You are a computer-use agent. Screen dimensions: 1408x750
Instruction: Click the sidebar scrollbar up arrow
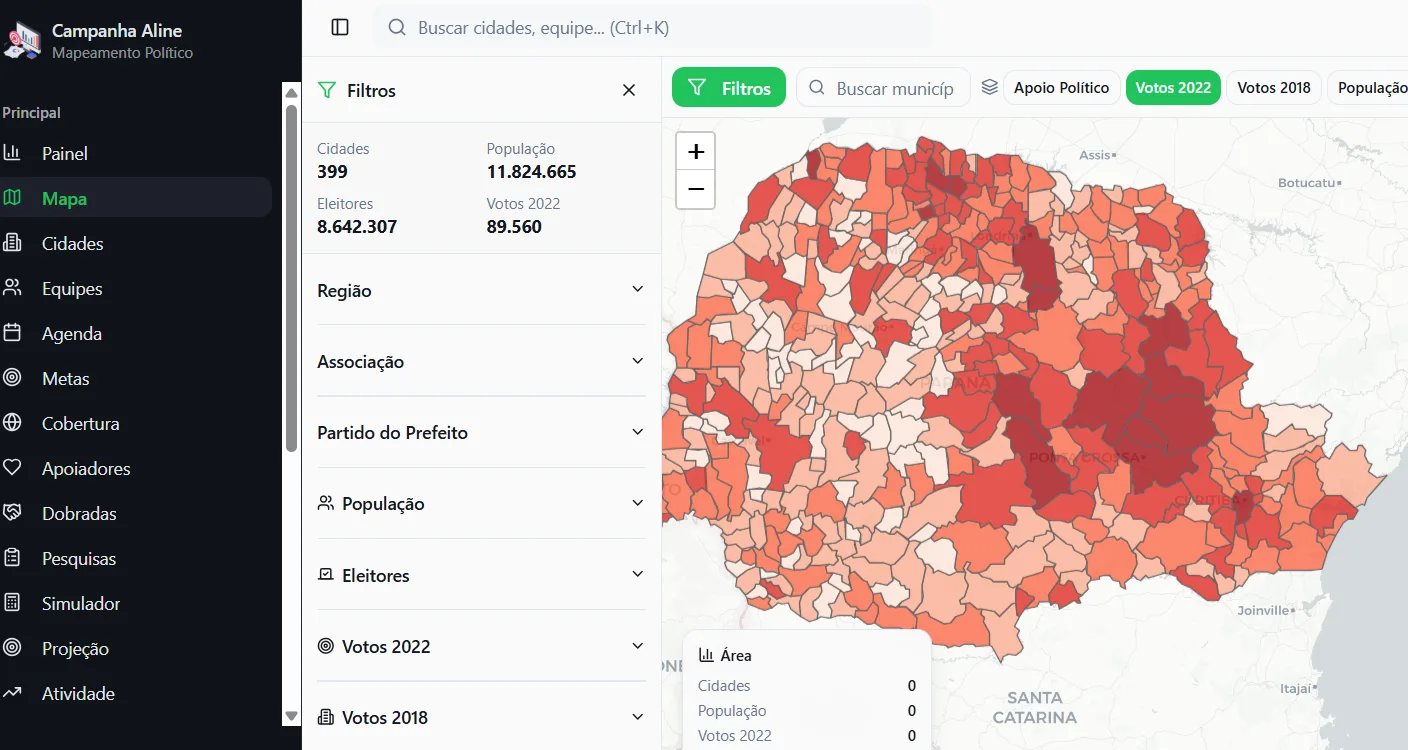point(292,93)
